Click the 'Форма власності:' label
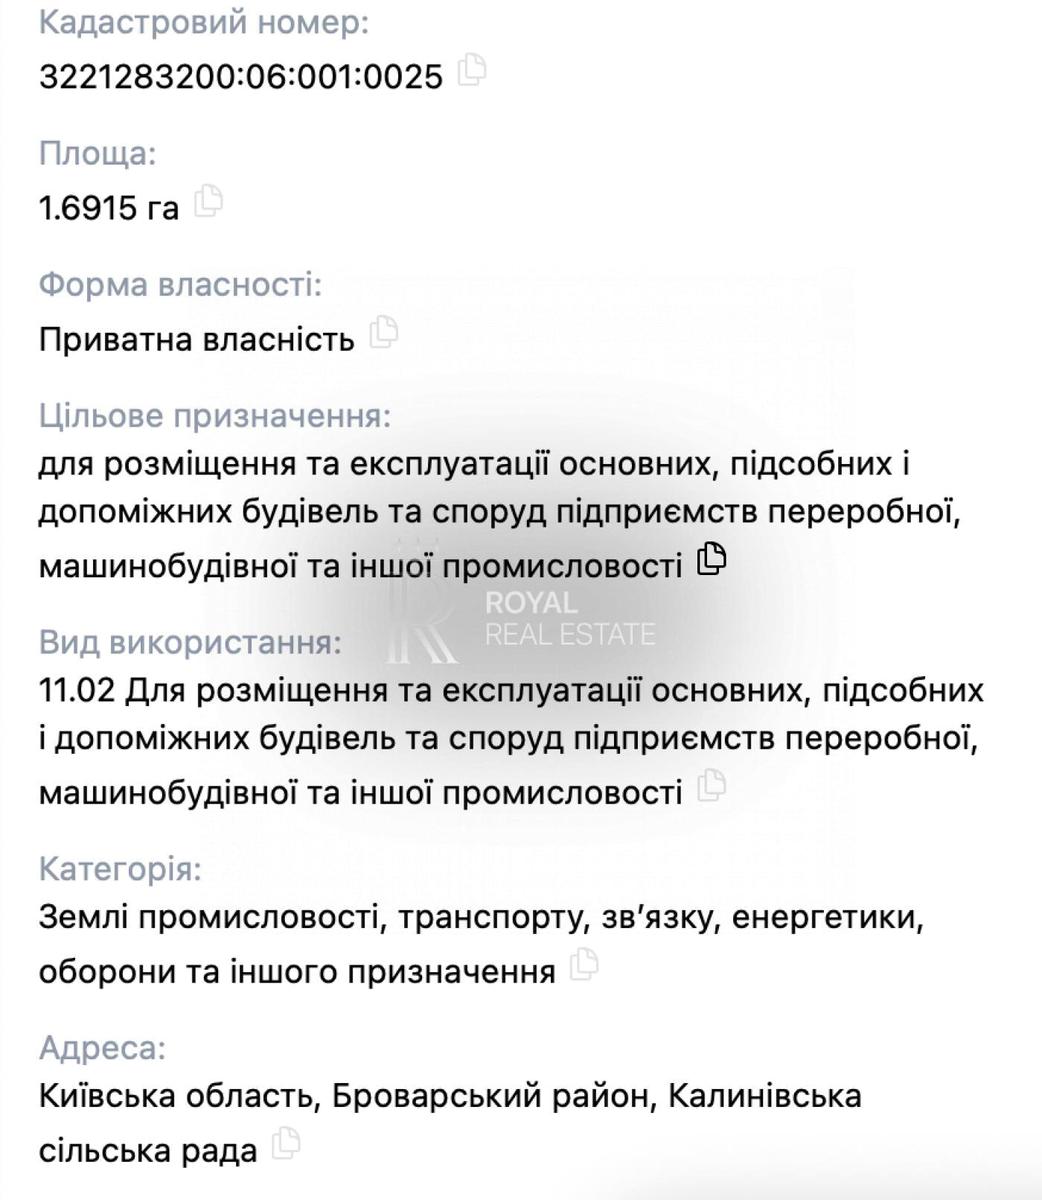The width and height of the screenshot is (1042, 1200). (x=181, y=285)
